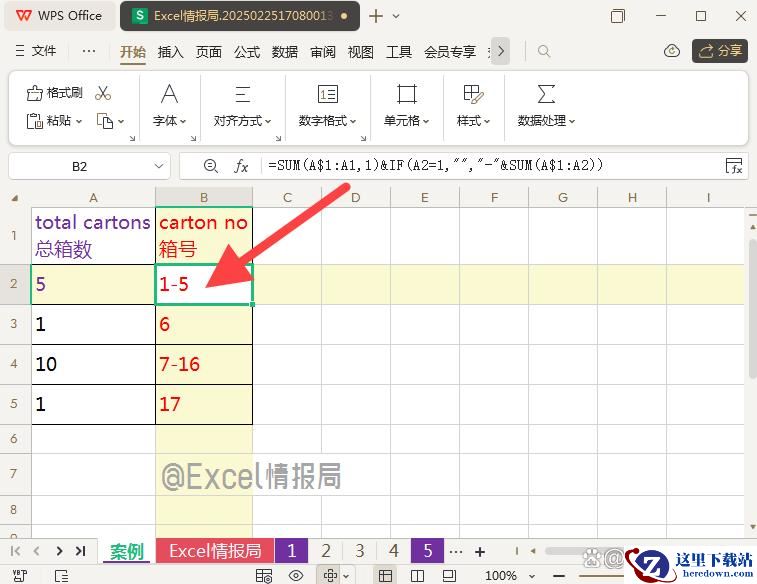Click the search magnifier in the menu bar
This screenshot has width=757, height=584.
[x=544, y=51]
